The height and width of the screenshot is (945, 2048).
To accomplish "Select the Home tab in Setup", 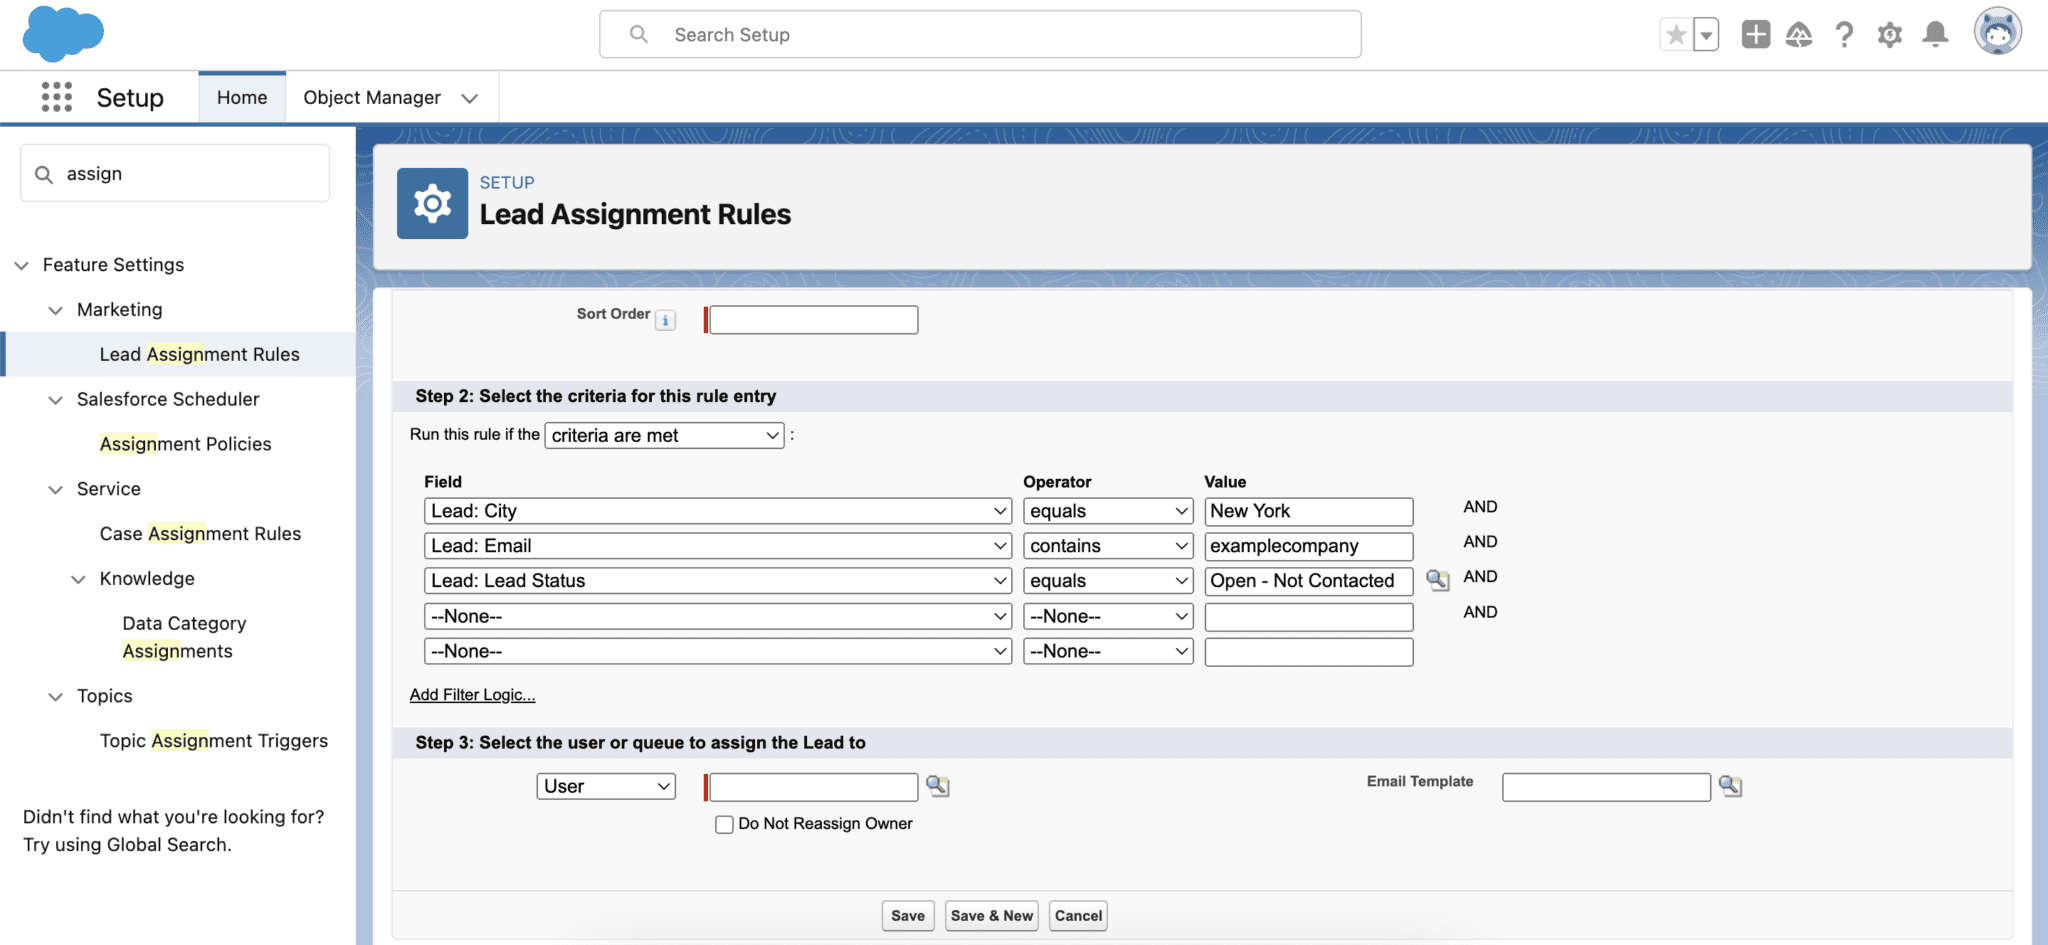I will 241,97.
